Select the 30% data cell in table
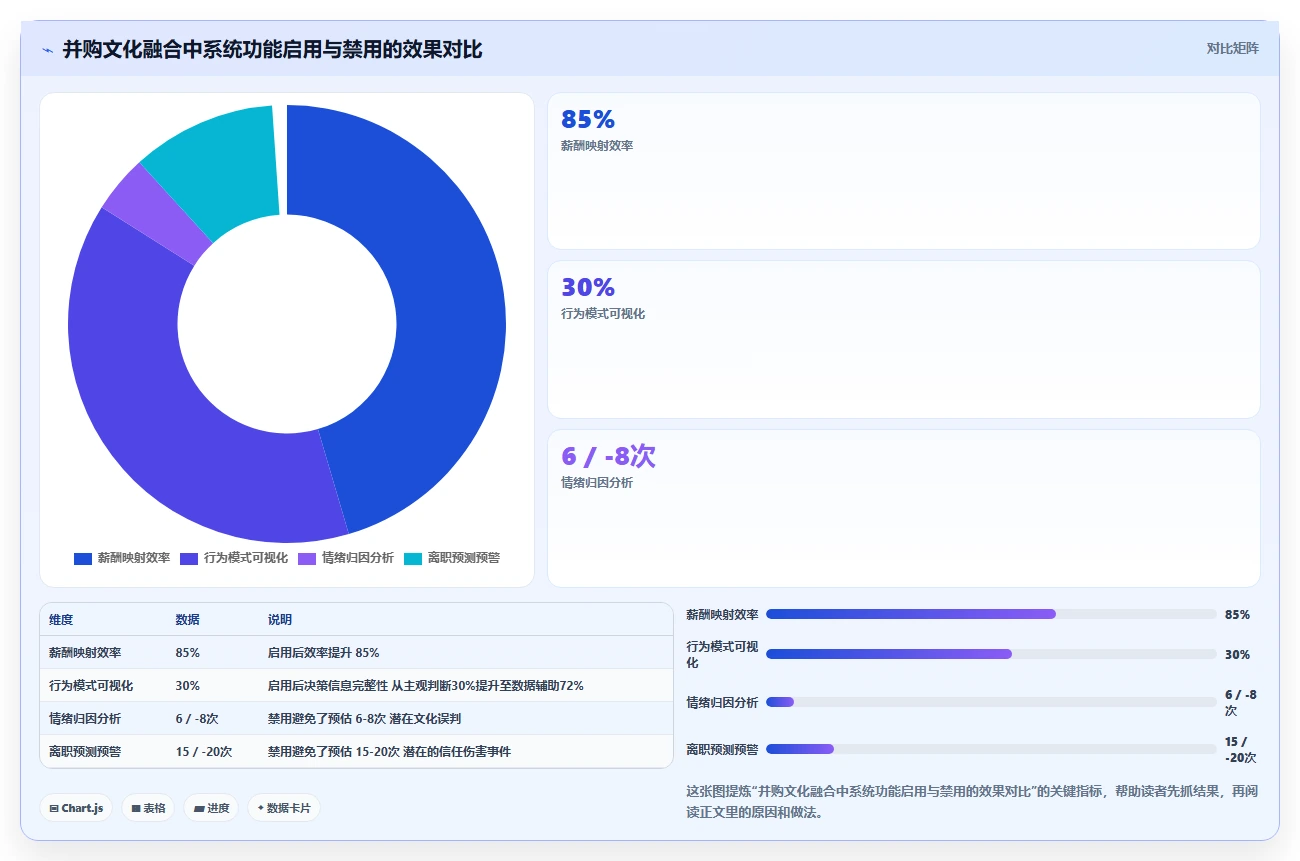Screen dimensions: 1300x861 (x=188, y=686)
